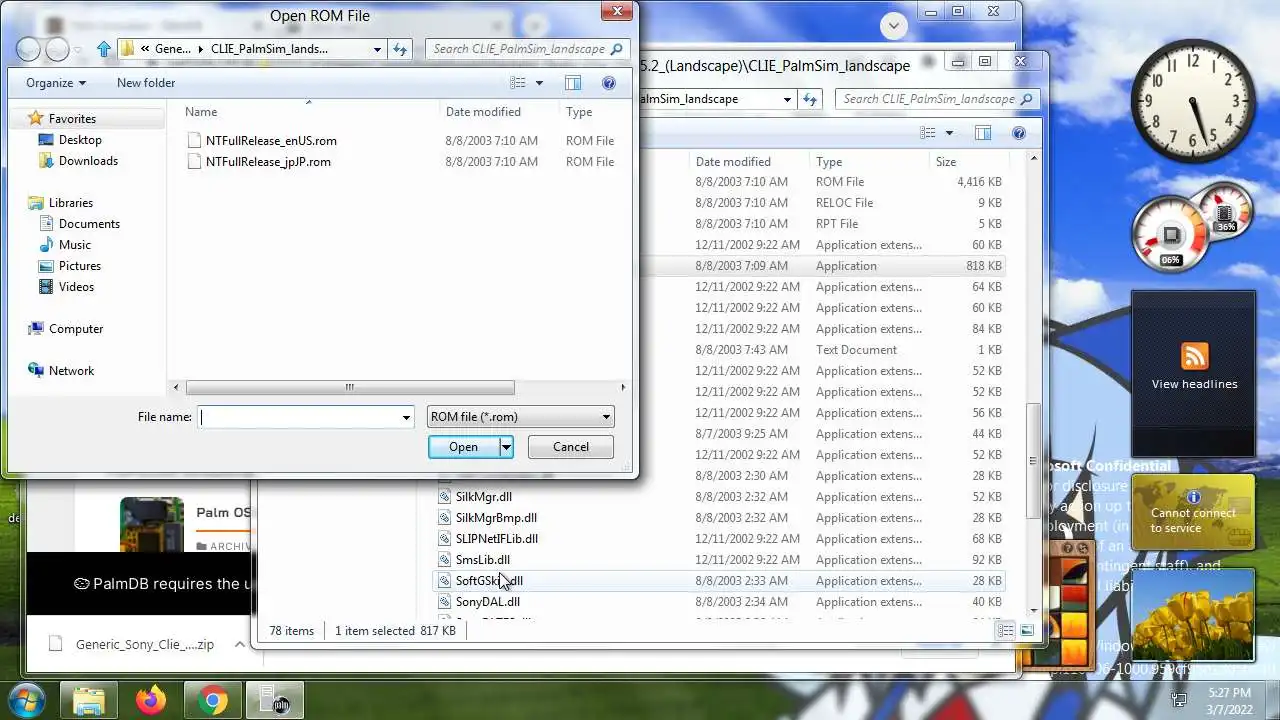This screenshot has height=720, width=1280.
Task: Open Help icon in Open ROM dialog
Action: point(608,83)
